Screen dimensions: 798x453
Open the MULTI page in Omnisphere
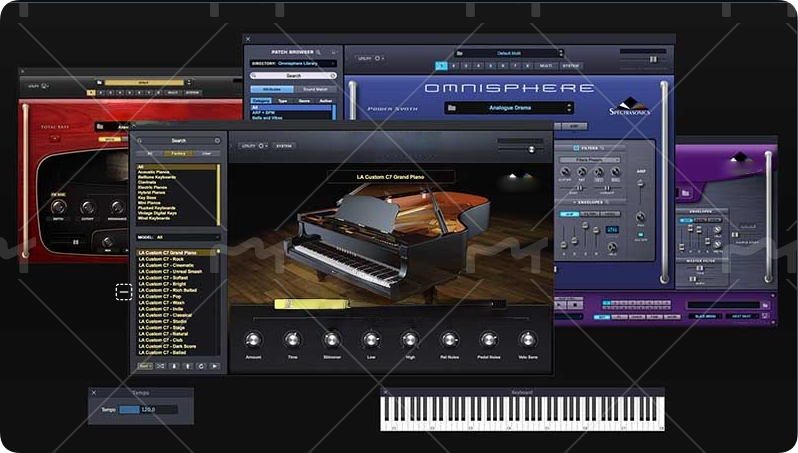pyautogui.click(x=545, y=66)
